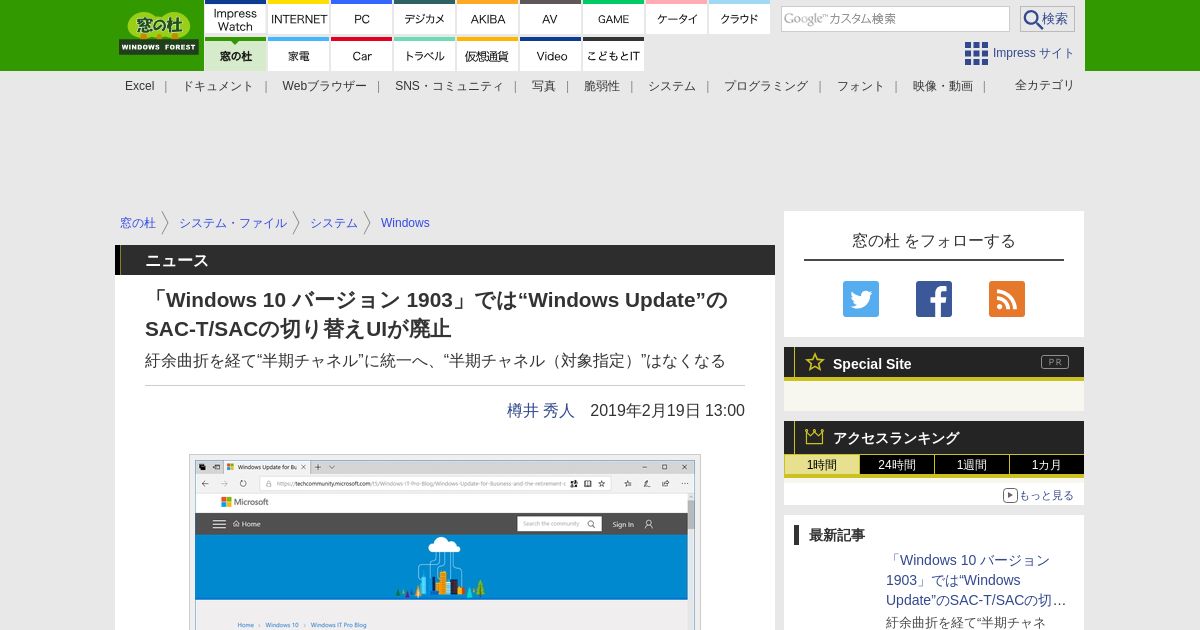Screen dimensions: 1200x630
Task: Go to 窓の杜 breadcrumb link
Action: point(138,223)
